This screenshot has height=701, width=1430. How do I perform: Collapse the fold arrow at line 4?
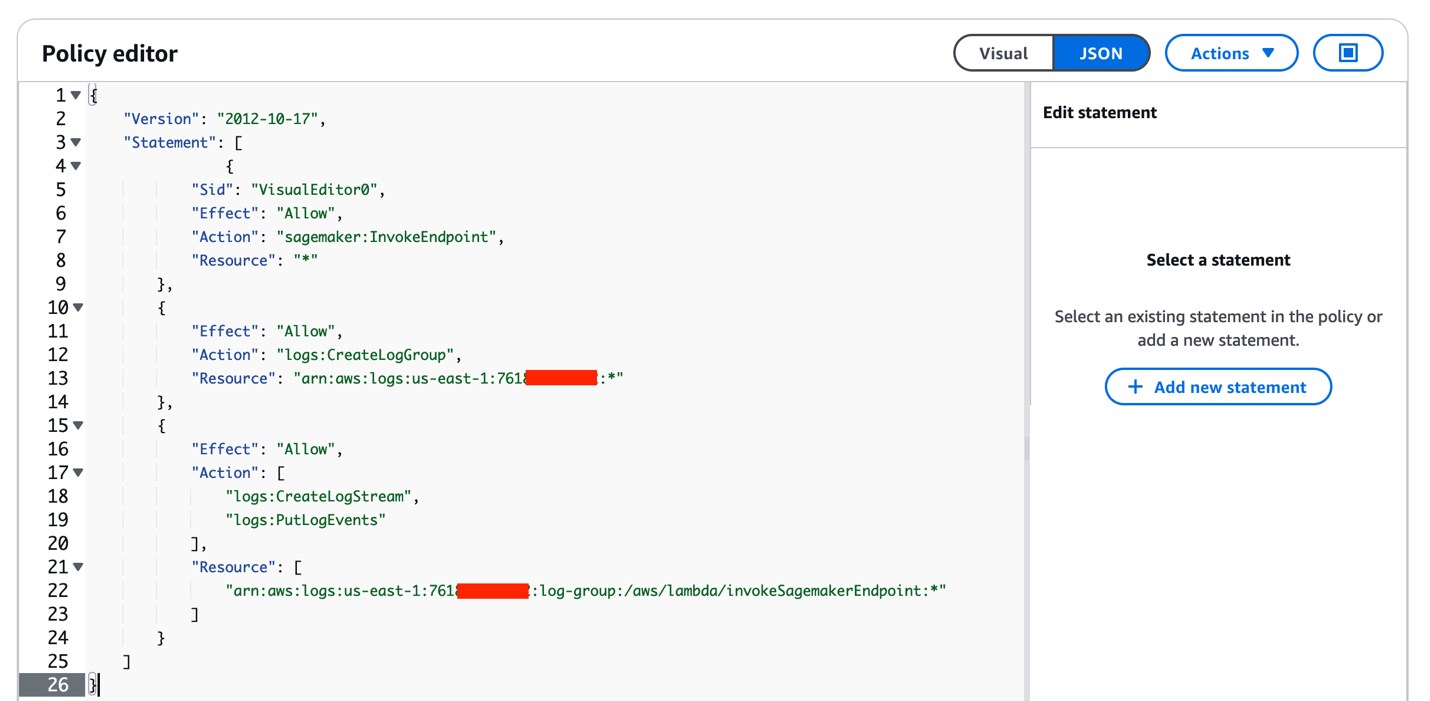coord(76,166)
